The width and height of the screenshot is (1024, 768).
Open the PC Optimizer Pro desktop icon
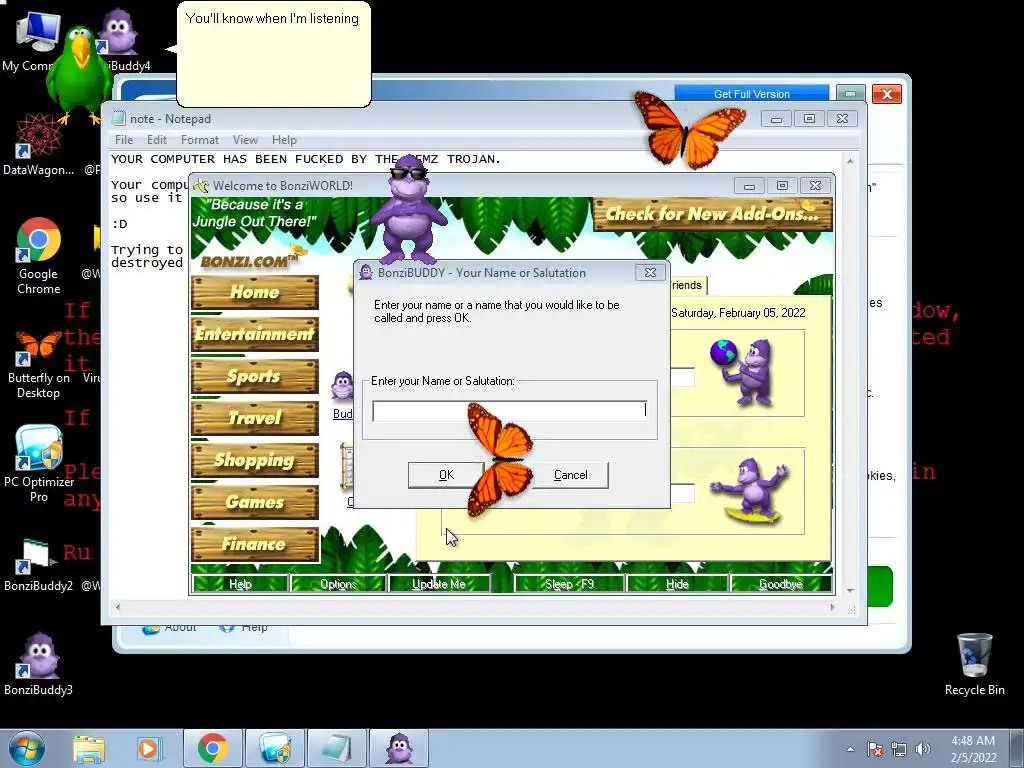click(39, 464)
